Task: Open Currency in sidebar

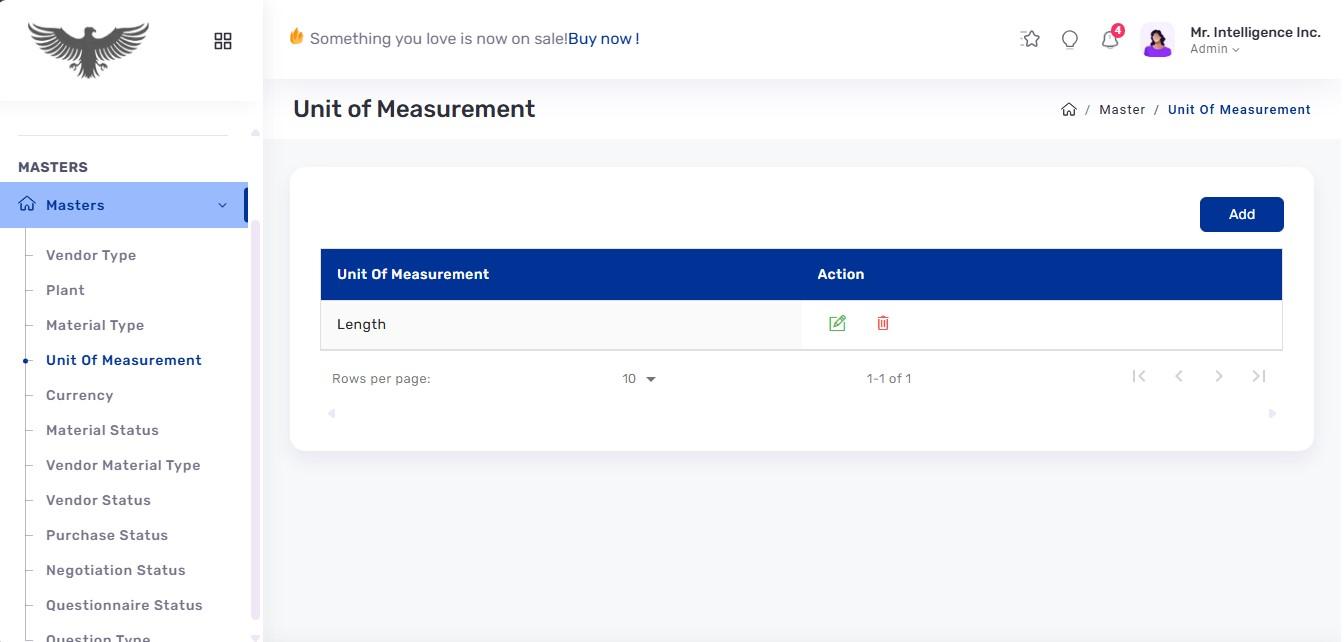Action: point(79,395)
